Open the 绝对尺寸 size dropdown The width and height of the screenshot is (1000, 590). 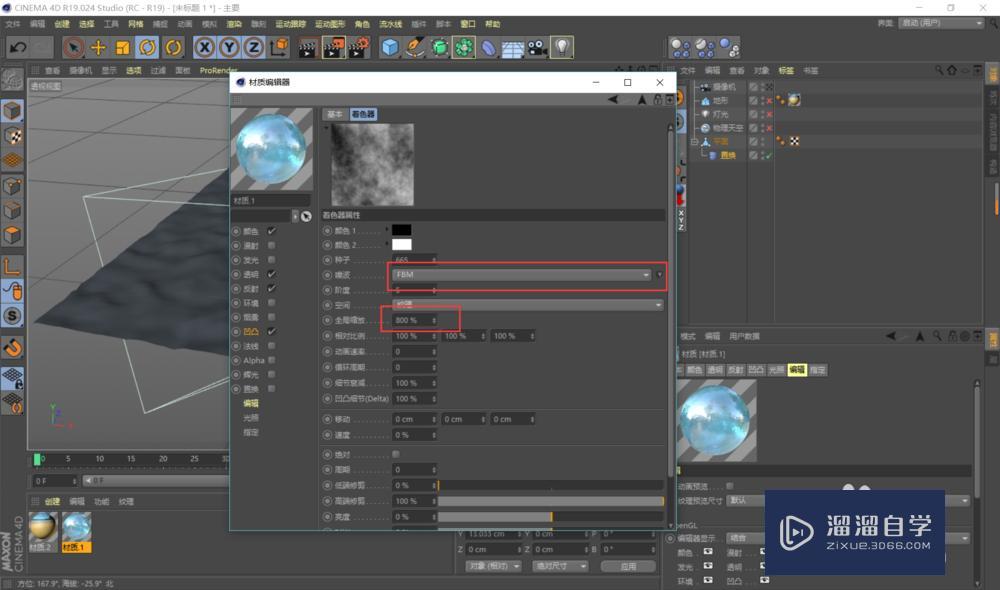561,566
